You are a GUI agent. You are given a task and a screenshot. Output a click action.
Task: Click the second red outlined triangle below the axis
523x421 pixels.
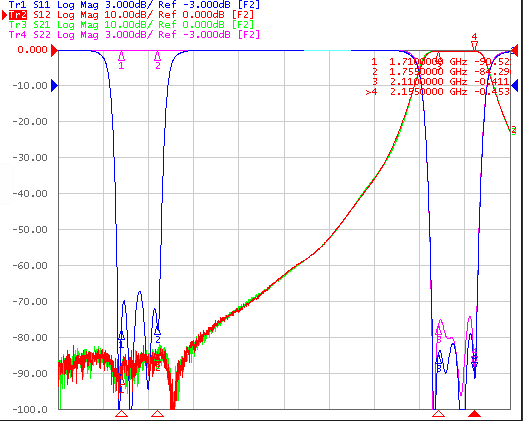click(x=157, y=414)
